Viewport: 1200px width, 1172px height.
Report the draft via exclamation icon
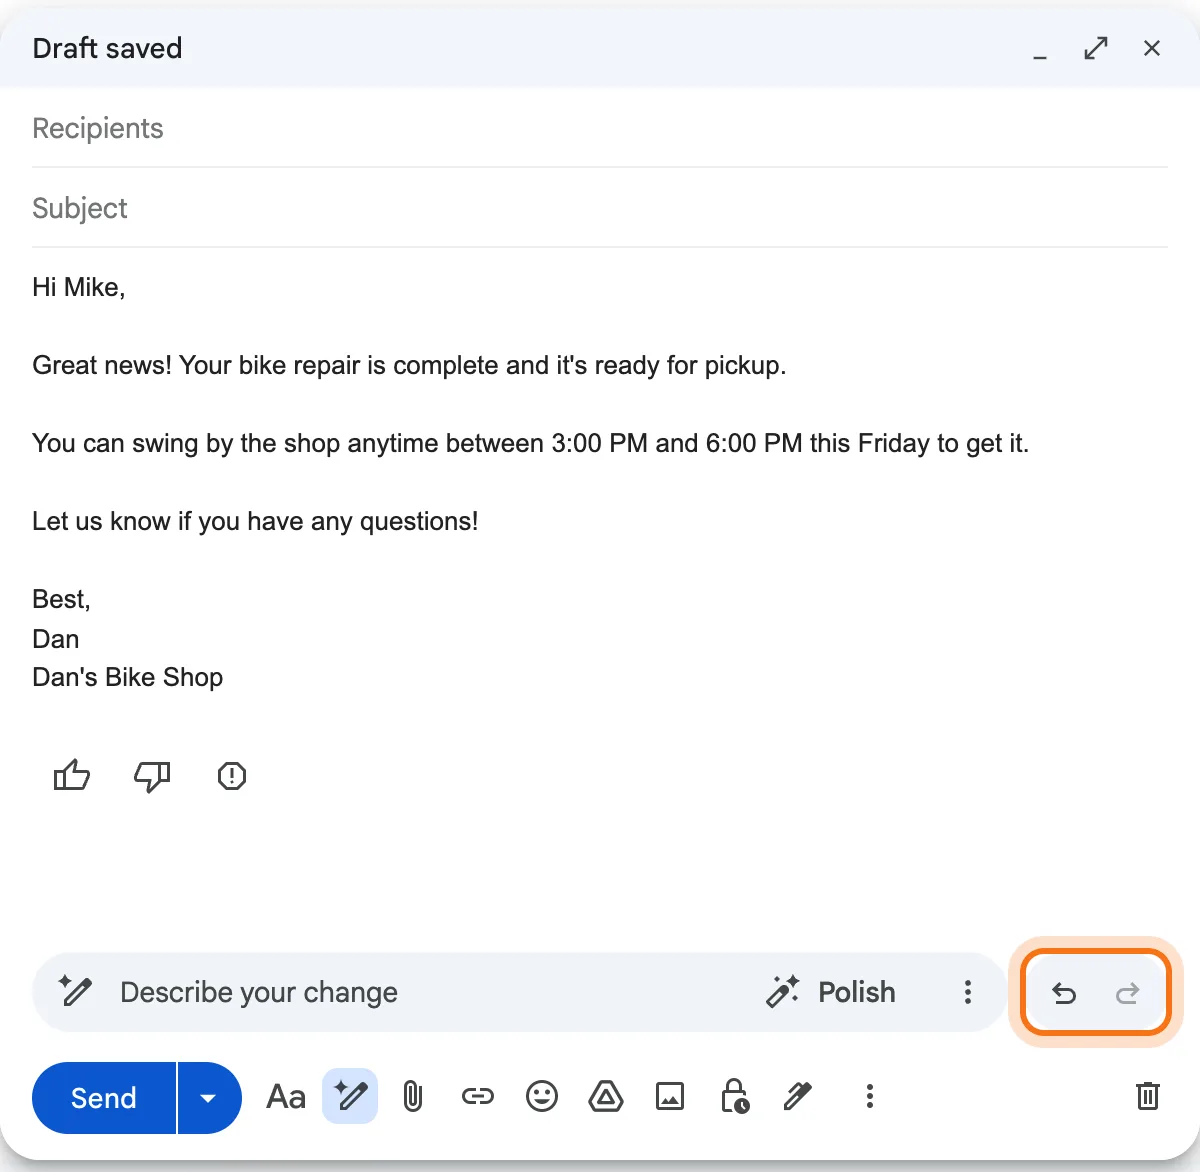(232, 776)
